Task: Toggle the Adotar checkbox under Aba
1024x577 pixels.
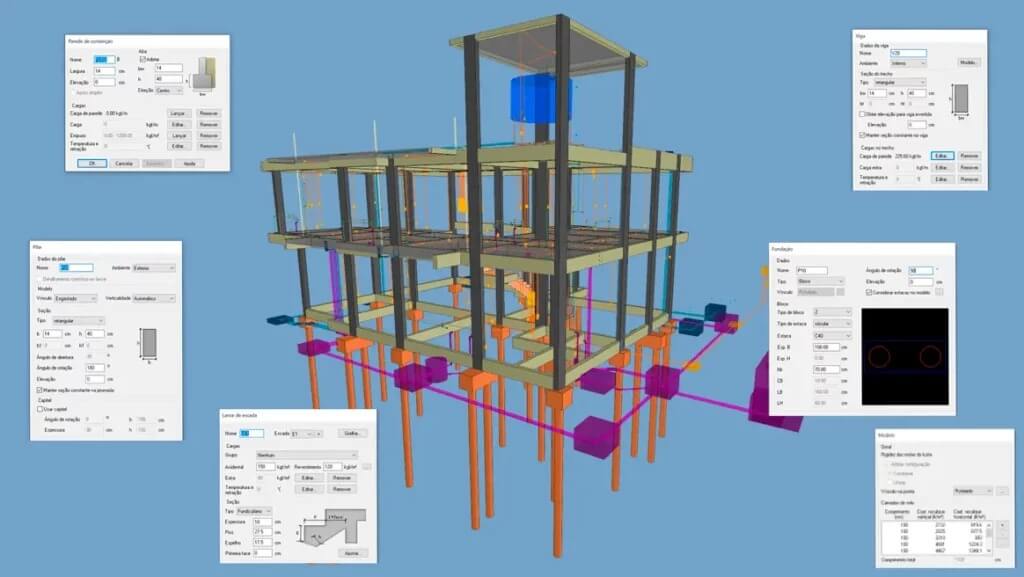Action: 142,59
